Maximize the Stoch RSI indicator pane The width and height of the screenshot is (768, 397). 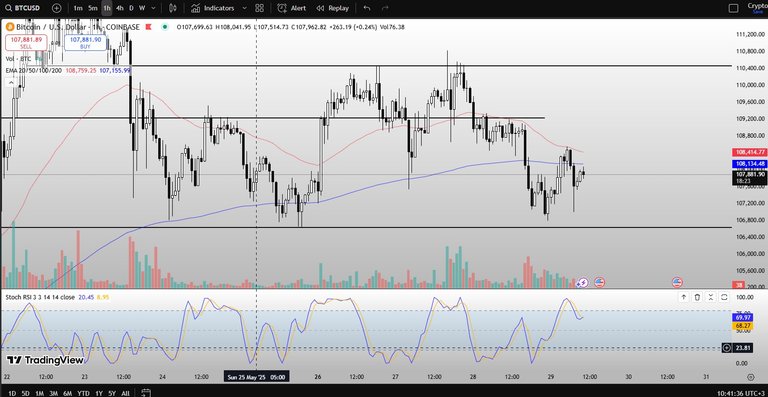(x=725, y=297)
